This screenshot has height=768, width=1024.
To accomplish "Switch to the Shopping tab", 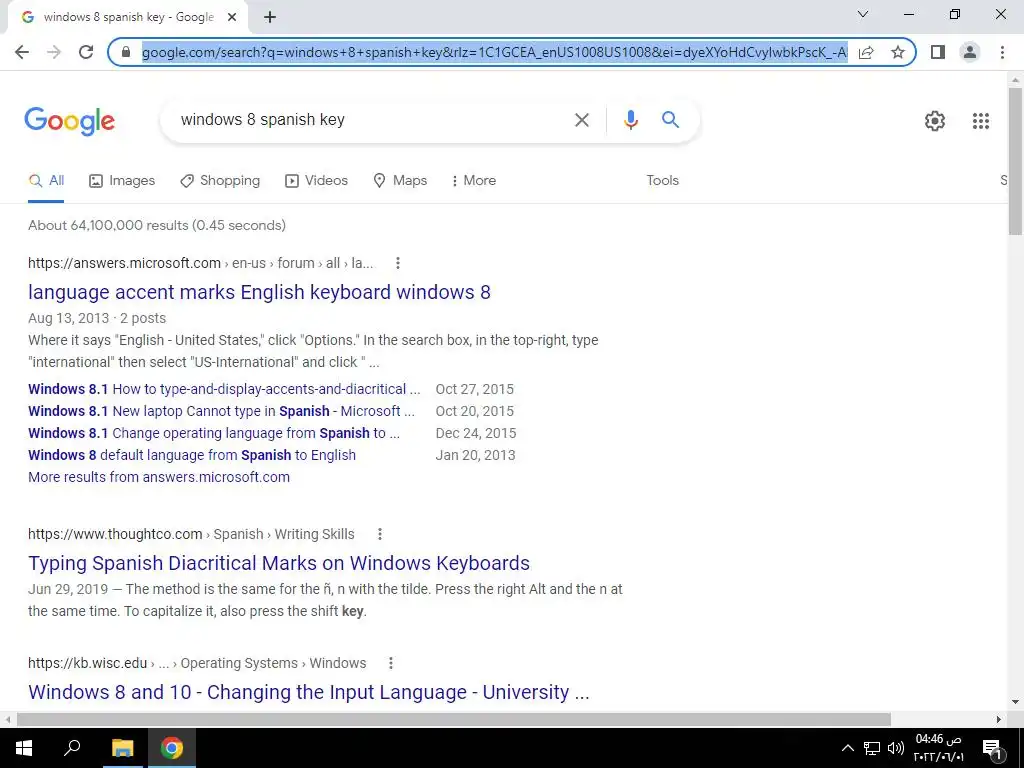I will [220, 181].
